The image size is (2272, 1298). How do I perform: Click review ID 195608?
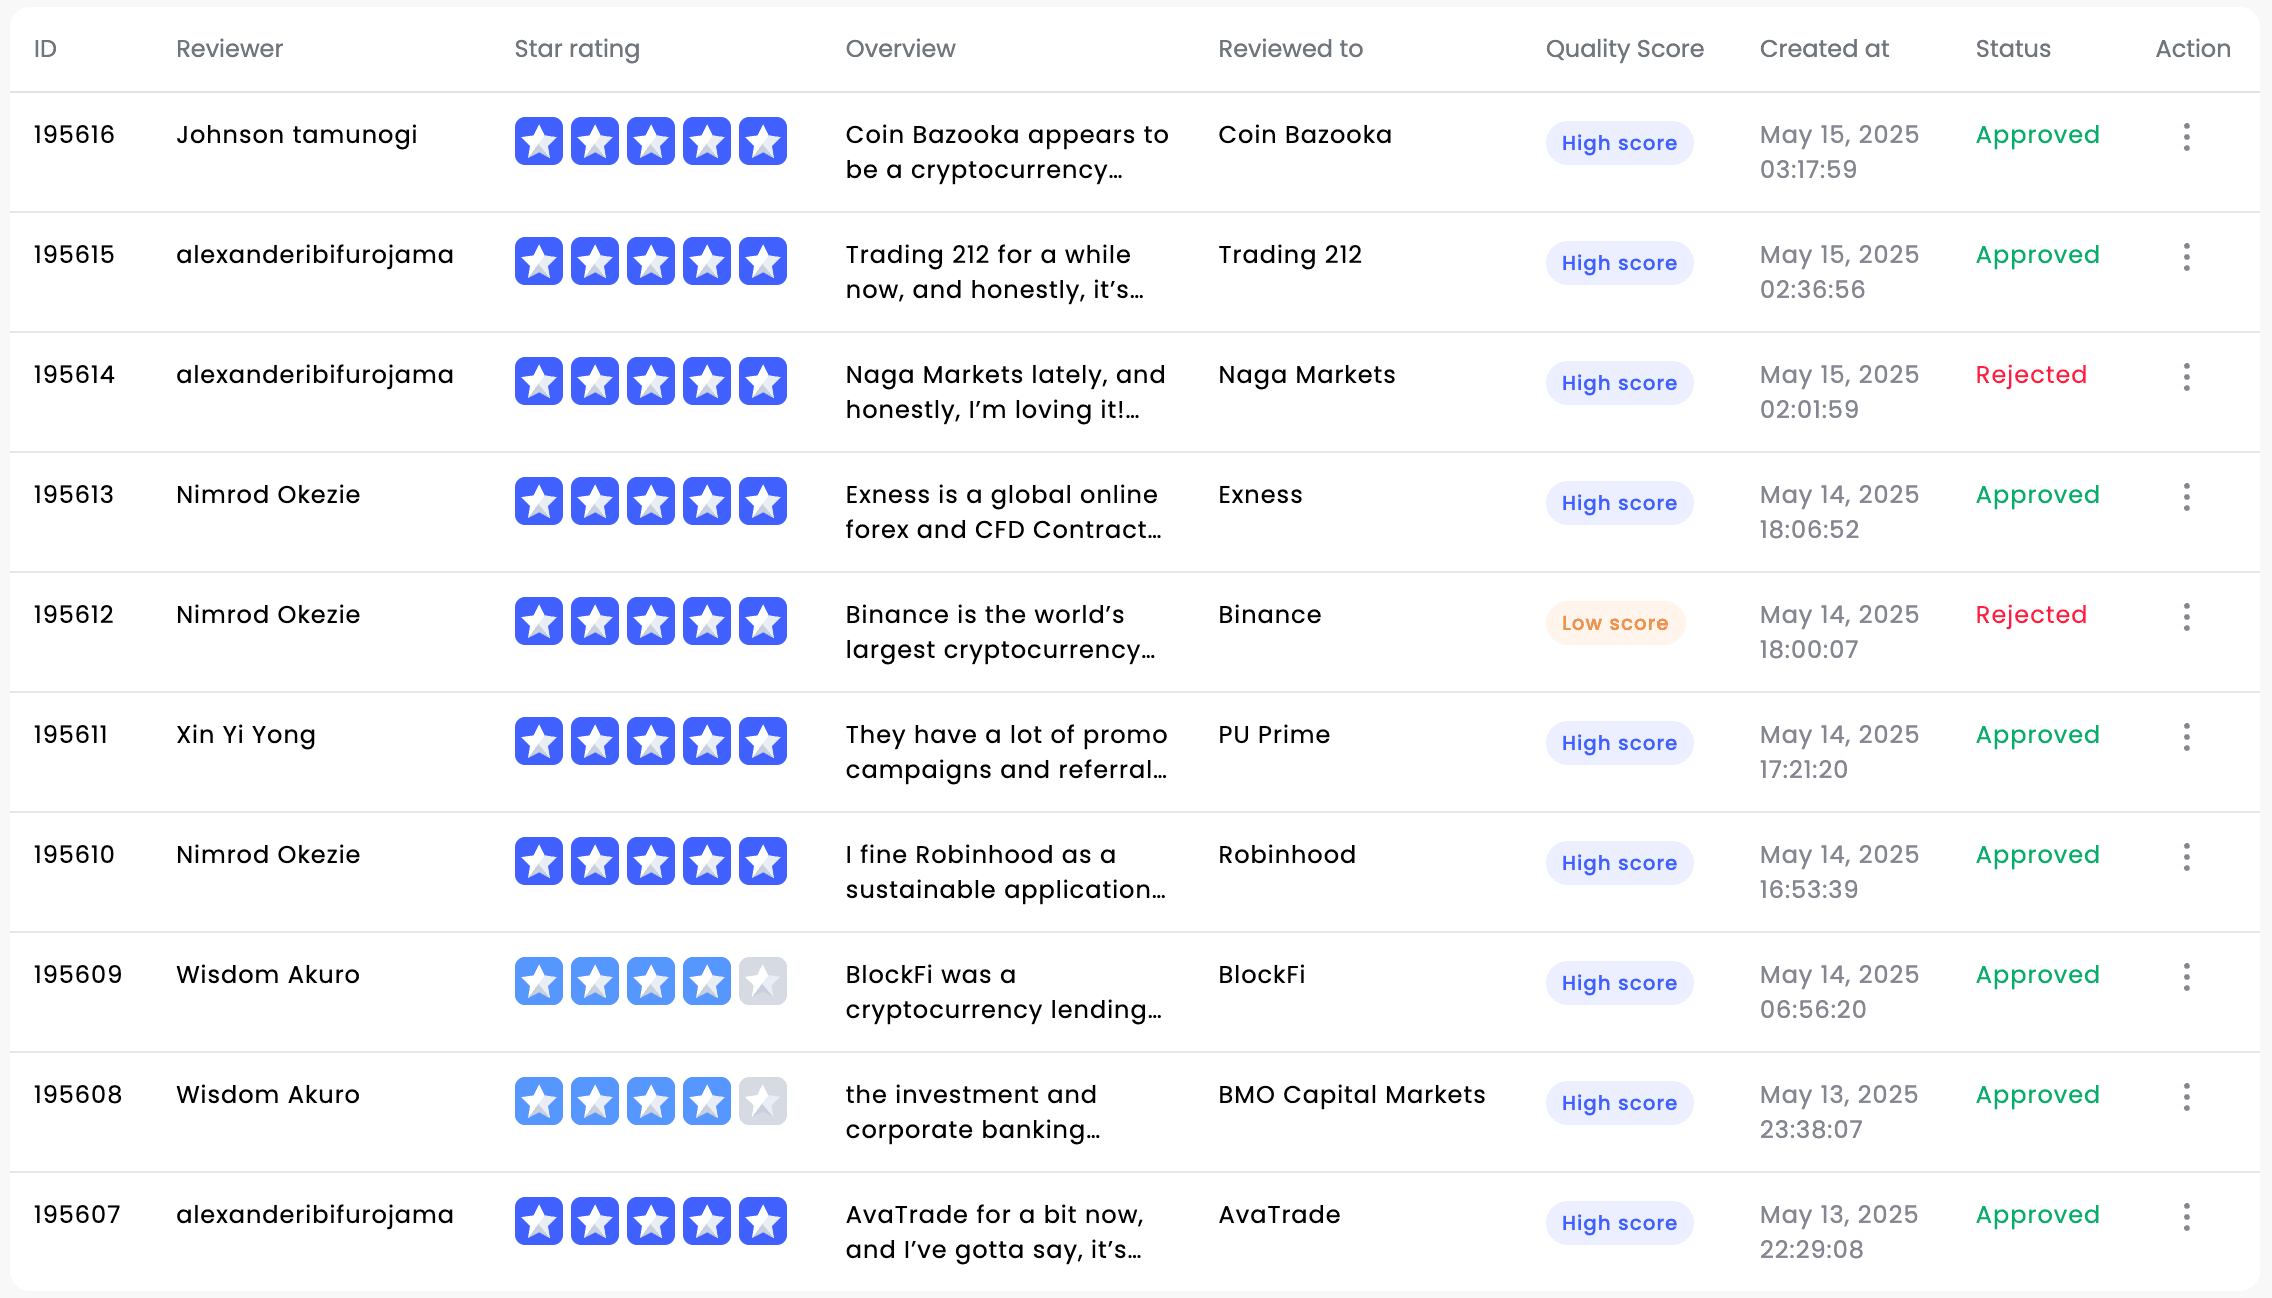point(77,1095)
